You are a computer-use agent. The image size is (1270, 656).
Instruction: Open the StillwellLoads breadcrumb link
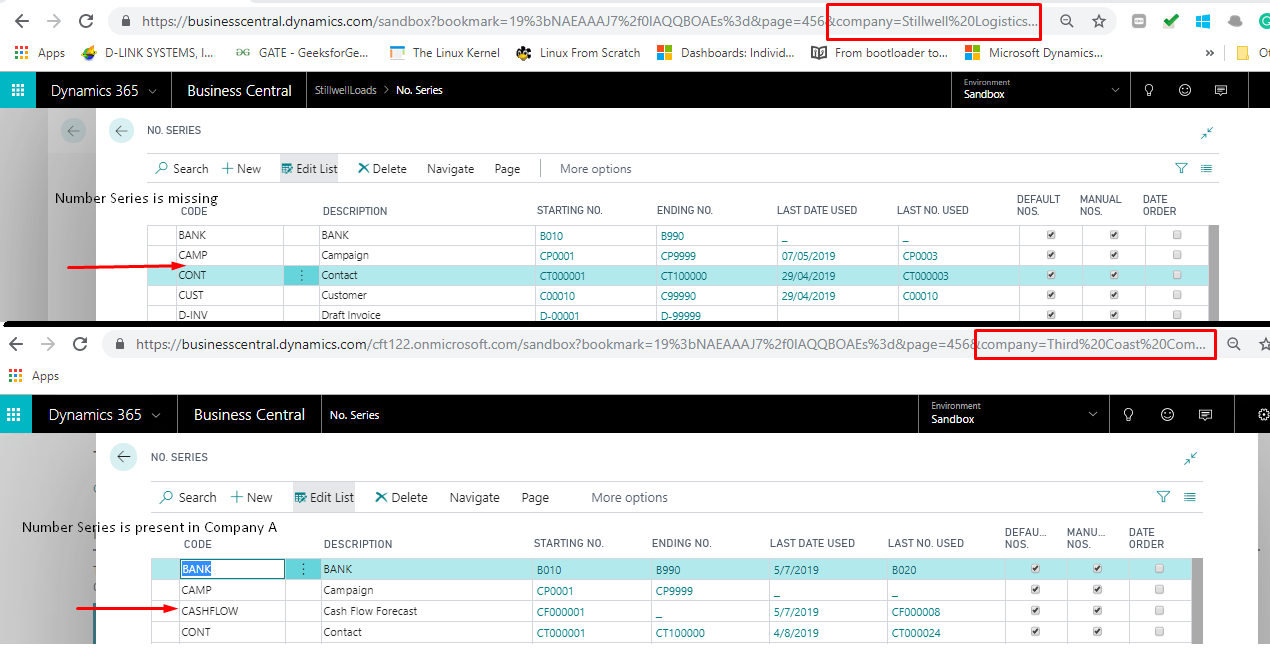345,90
